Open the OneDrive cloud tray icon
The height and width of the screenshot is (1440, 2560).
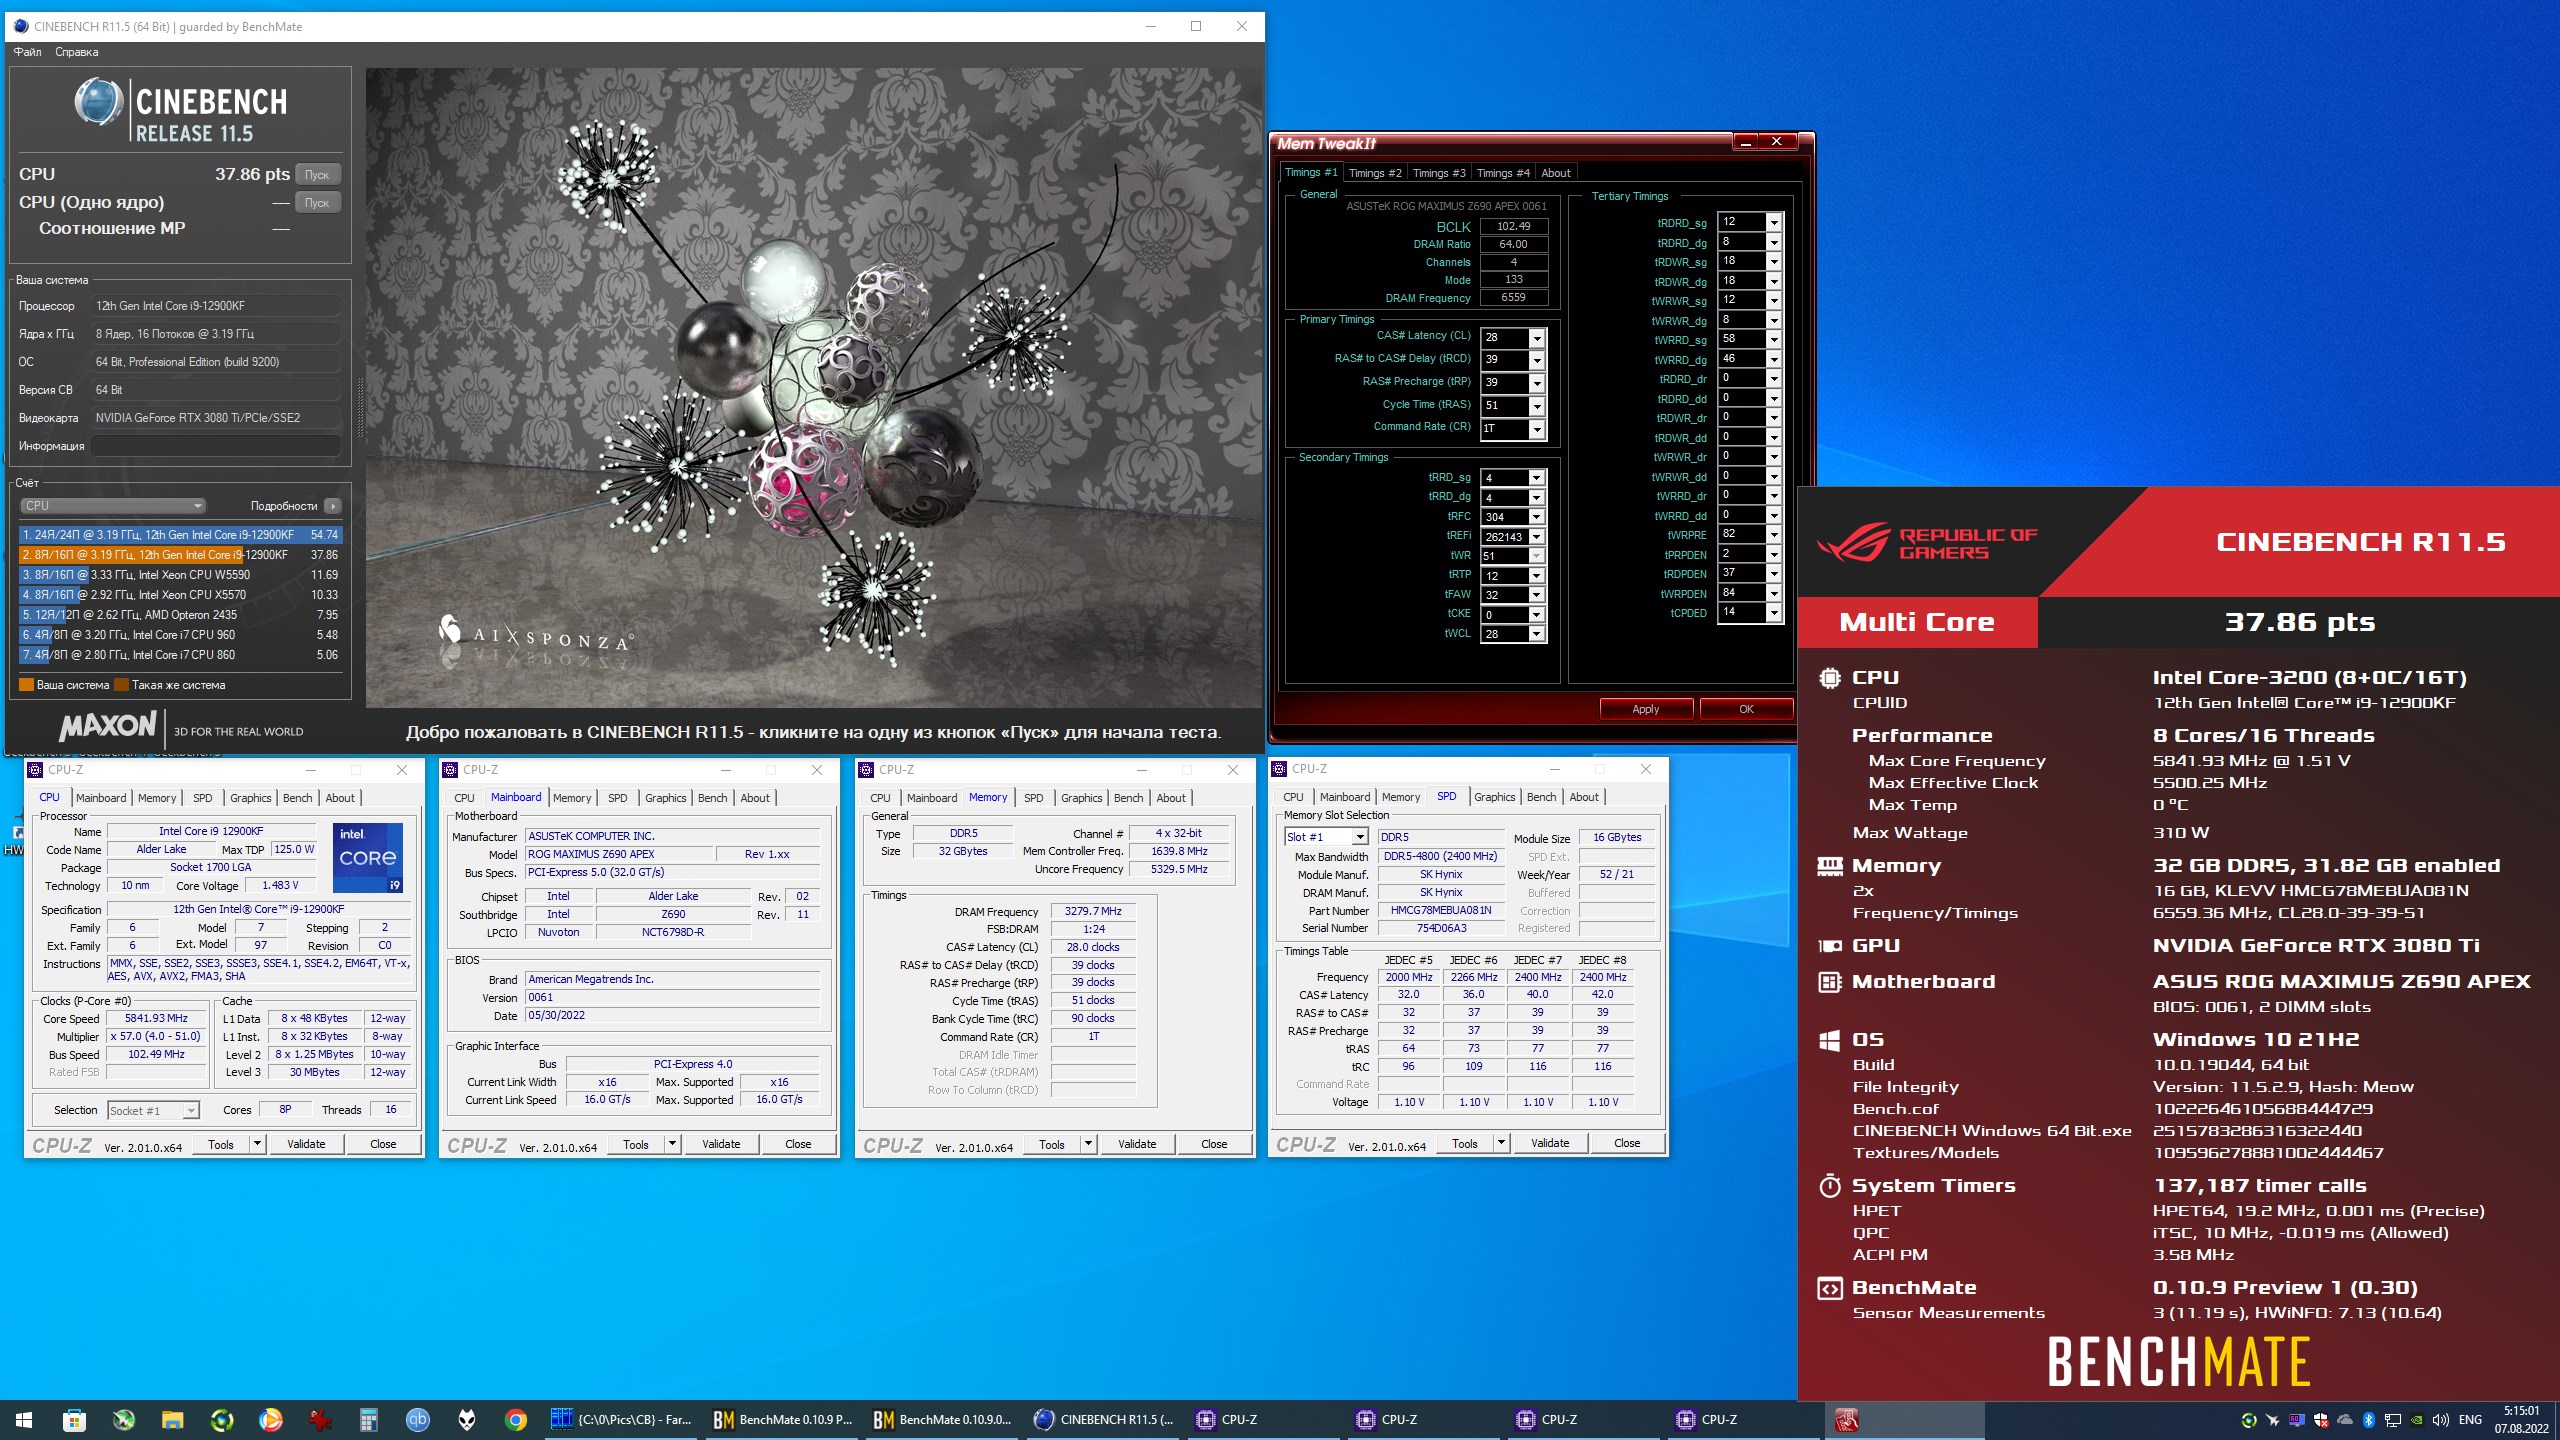pos(2344,1420)
